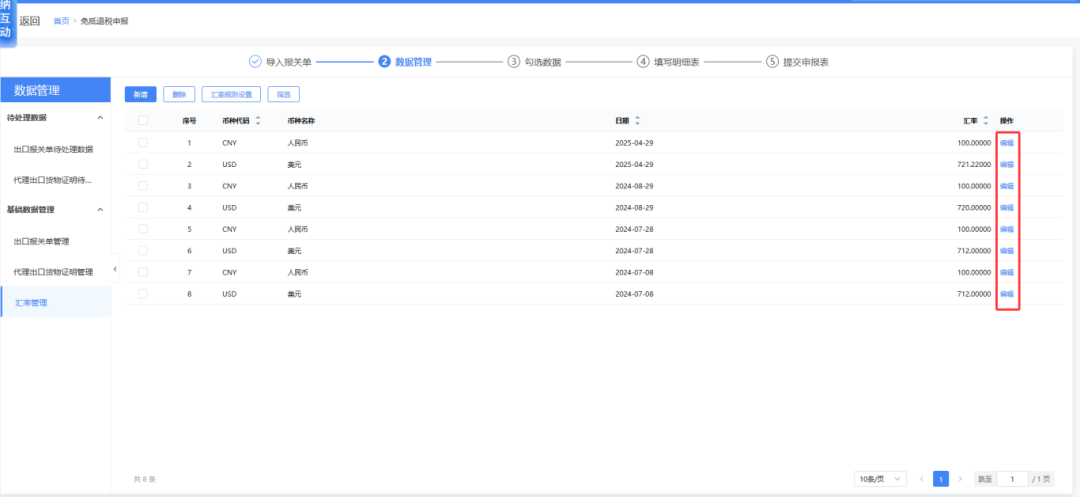Click the 721.22000 exchange rate cell
The height and width of the screenshot is (497, 1080).
974,164
